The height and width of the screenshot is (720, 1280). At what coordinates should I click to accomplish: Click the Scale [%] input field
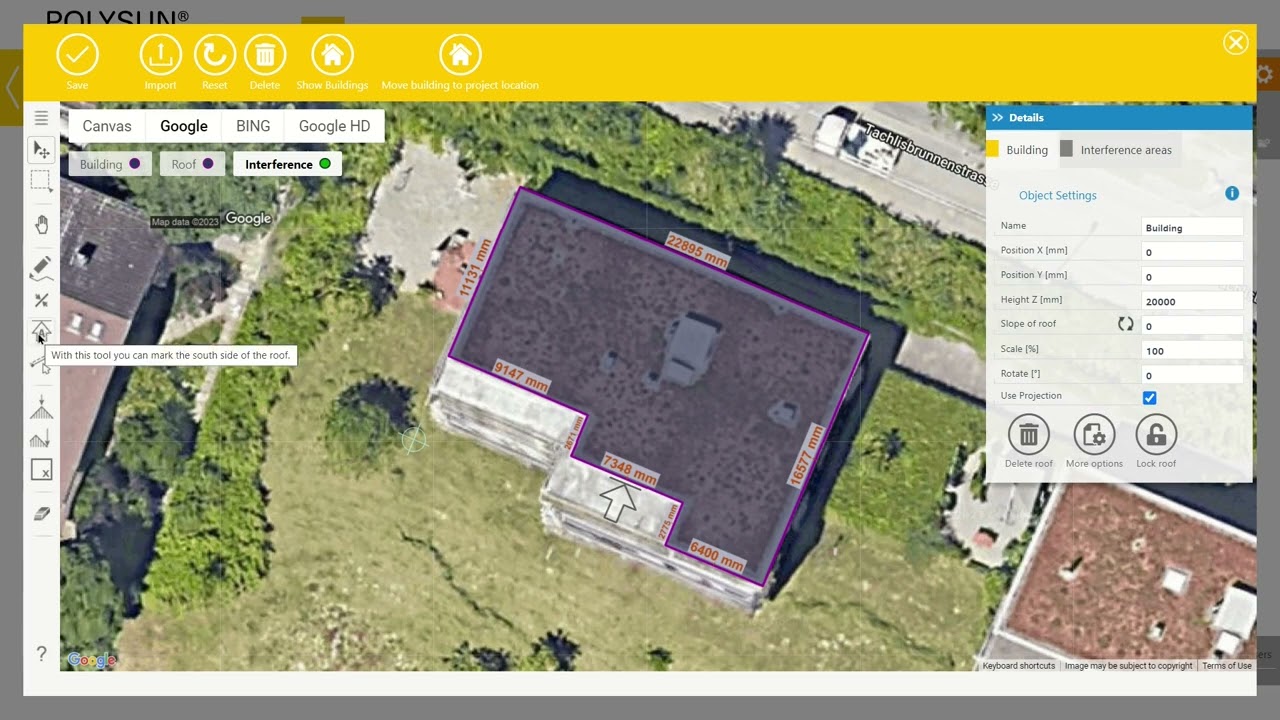pos(1192,351)
